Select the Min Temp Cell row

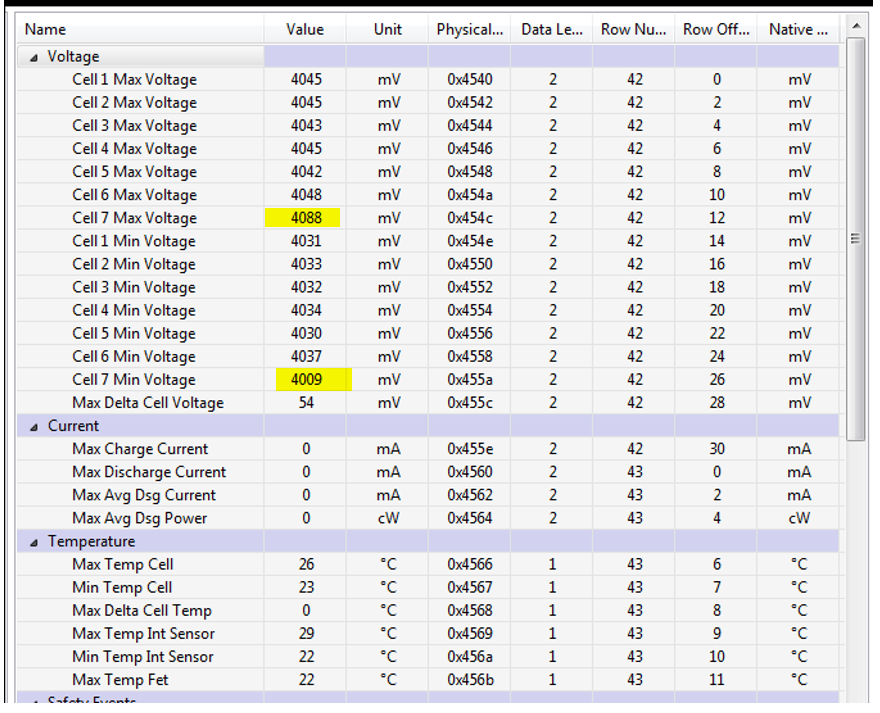[428, 587]
